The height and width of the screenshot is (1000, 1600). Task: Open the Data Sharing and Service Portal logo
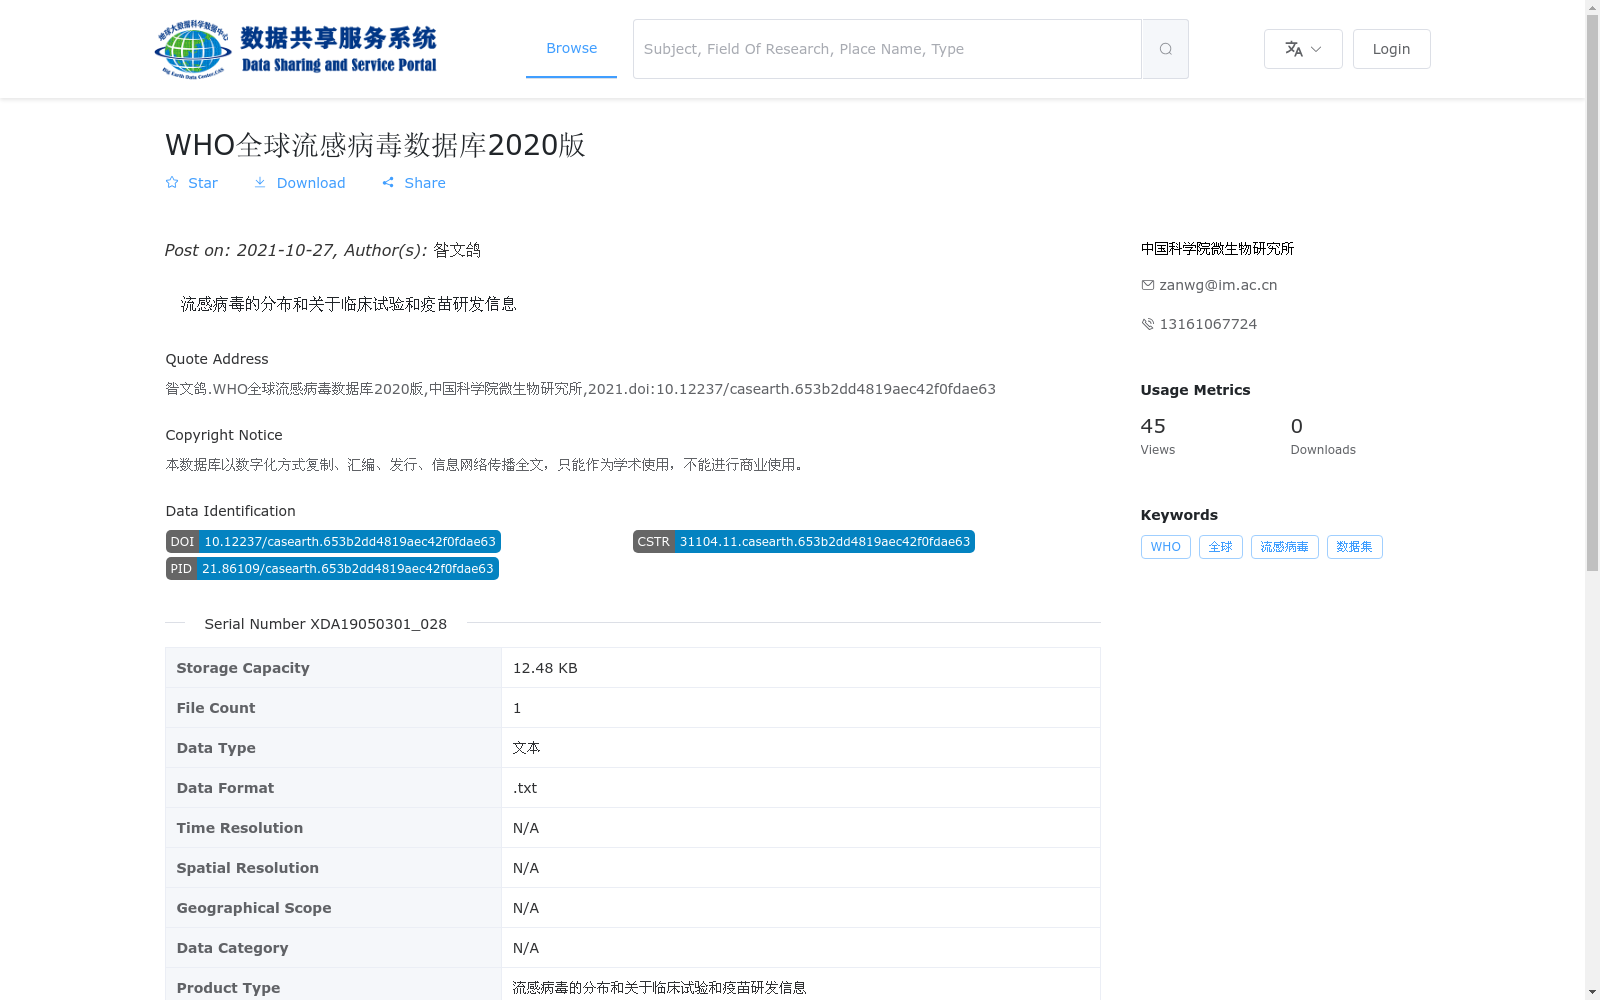tap(296, 49)
